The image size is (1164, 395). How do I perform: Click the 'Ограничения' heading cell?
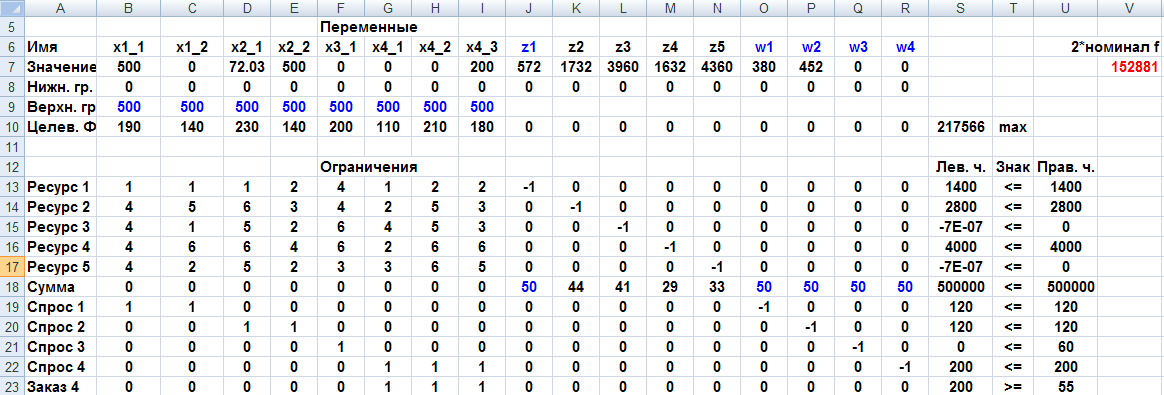point(368,167)
